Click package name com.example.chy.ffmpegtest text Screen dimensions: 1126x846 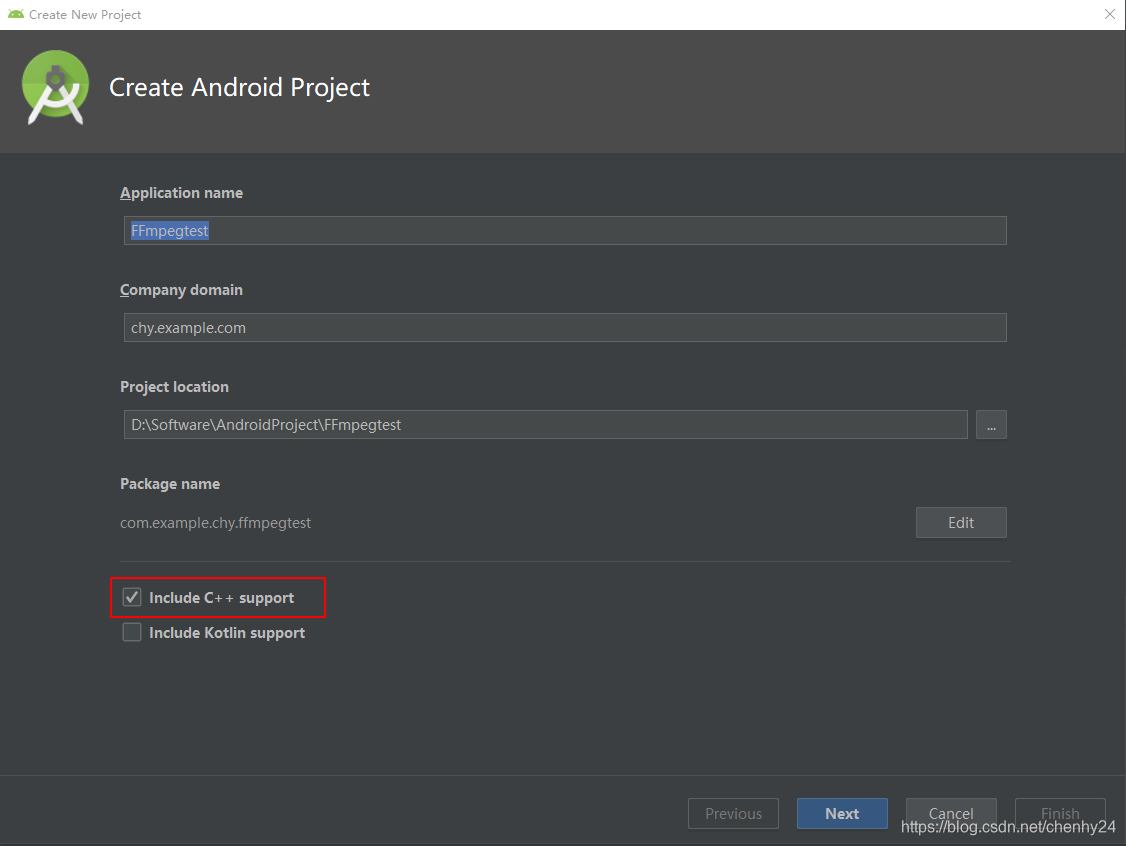coord(215,523)
